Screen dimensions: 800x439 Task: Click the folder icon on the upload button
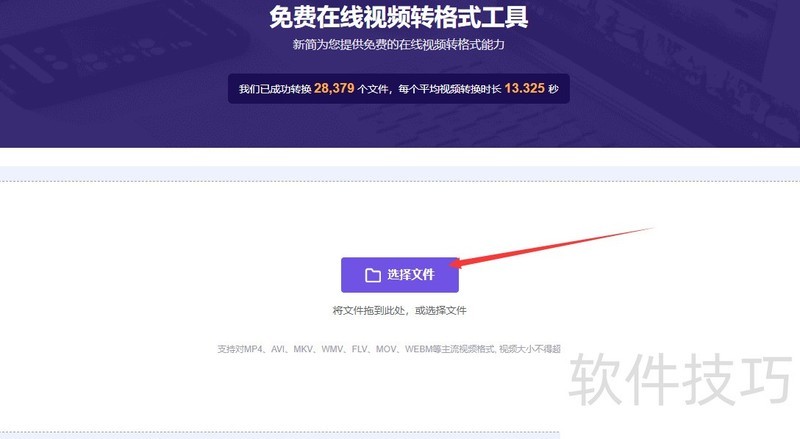373,275
